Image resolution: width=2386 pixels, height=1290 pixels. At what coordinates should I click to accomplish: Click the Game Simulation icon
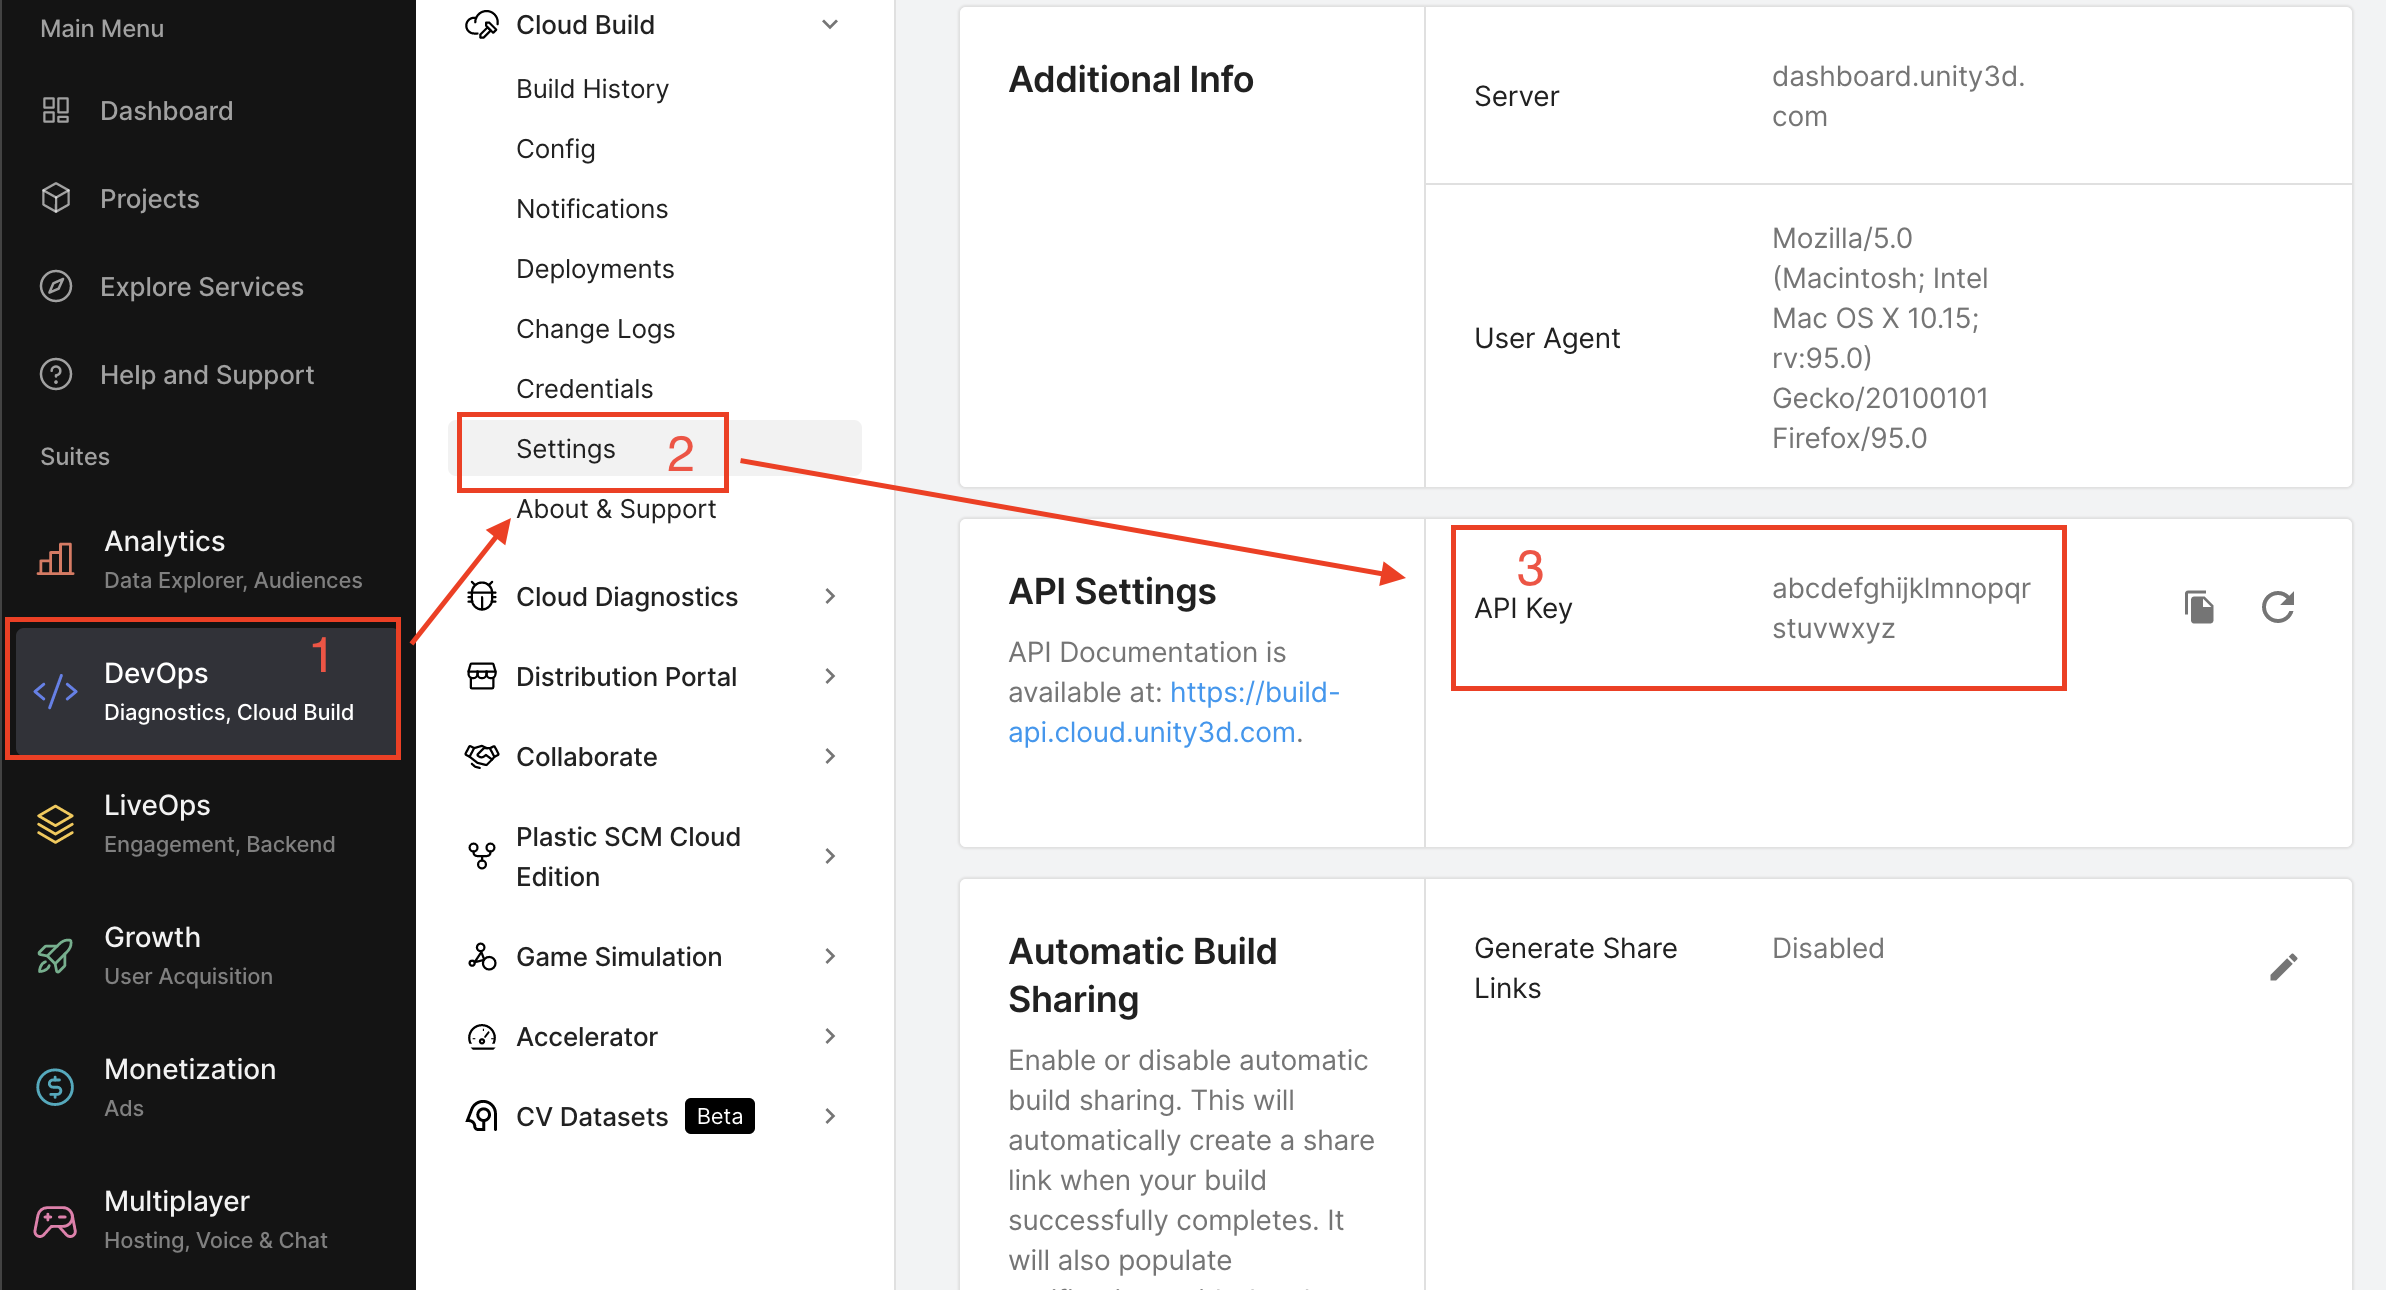[482, 957]
